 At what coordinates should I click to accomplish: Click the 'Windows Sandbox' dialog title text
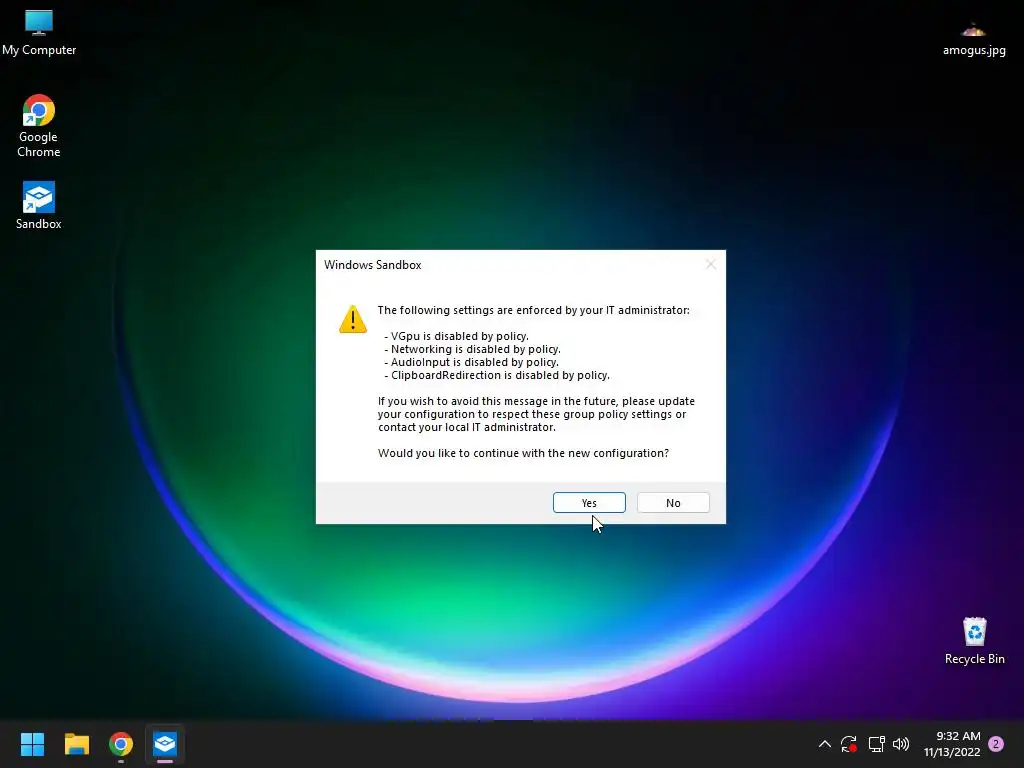[x=372, y=264]
